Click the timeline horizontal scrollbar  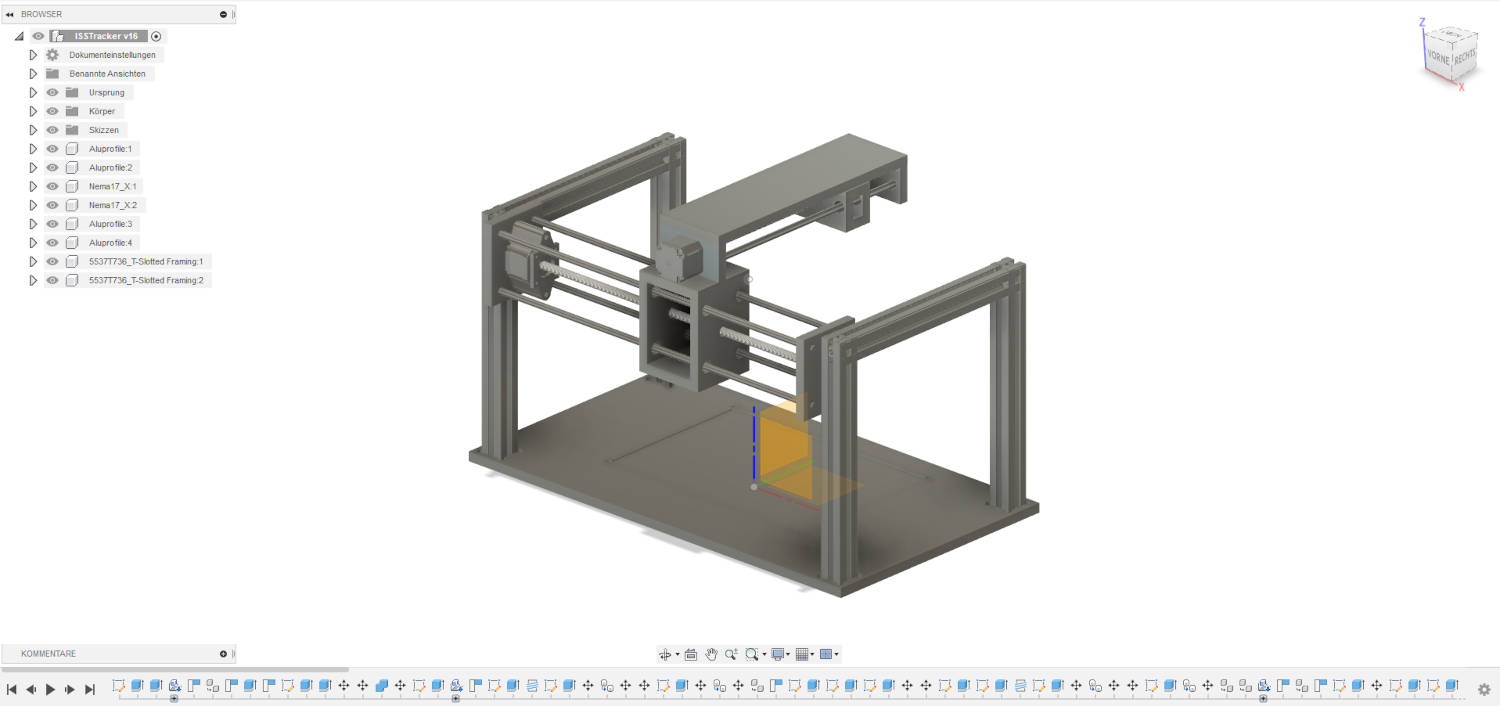pos(175,670)
